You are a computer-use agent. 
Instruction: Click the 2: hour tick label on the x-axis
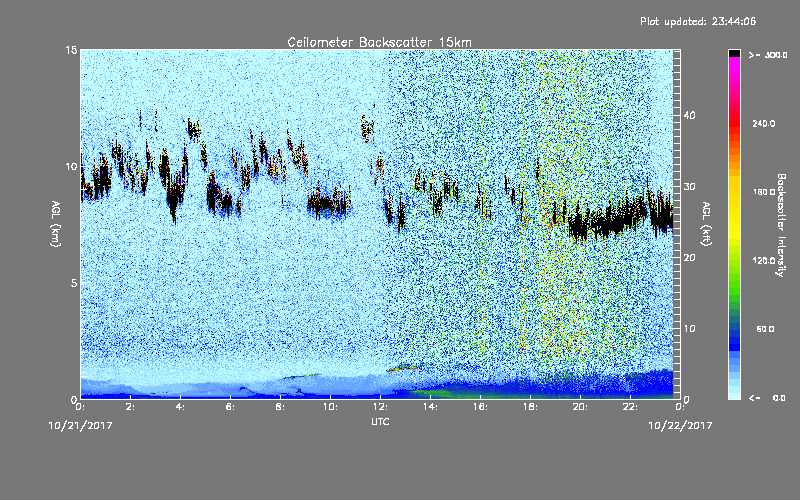130,407
